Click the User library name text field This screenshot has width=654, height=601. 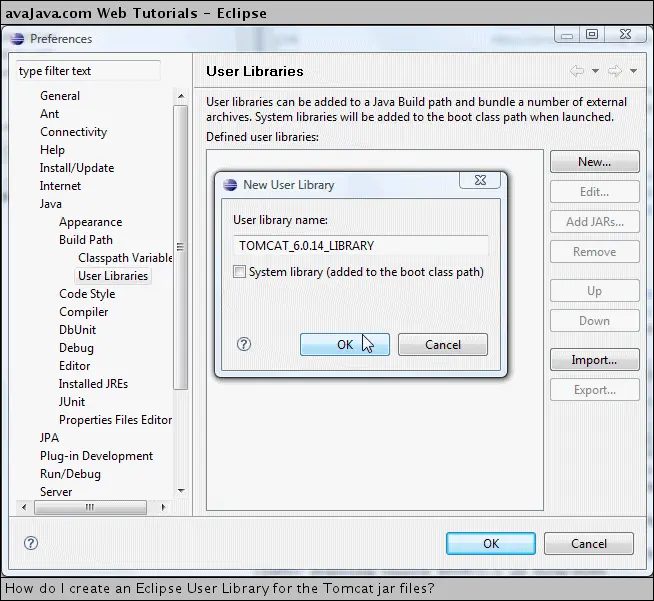(x=360, y=245)
